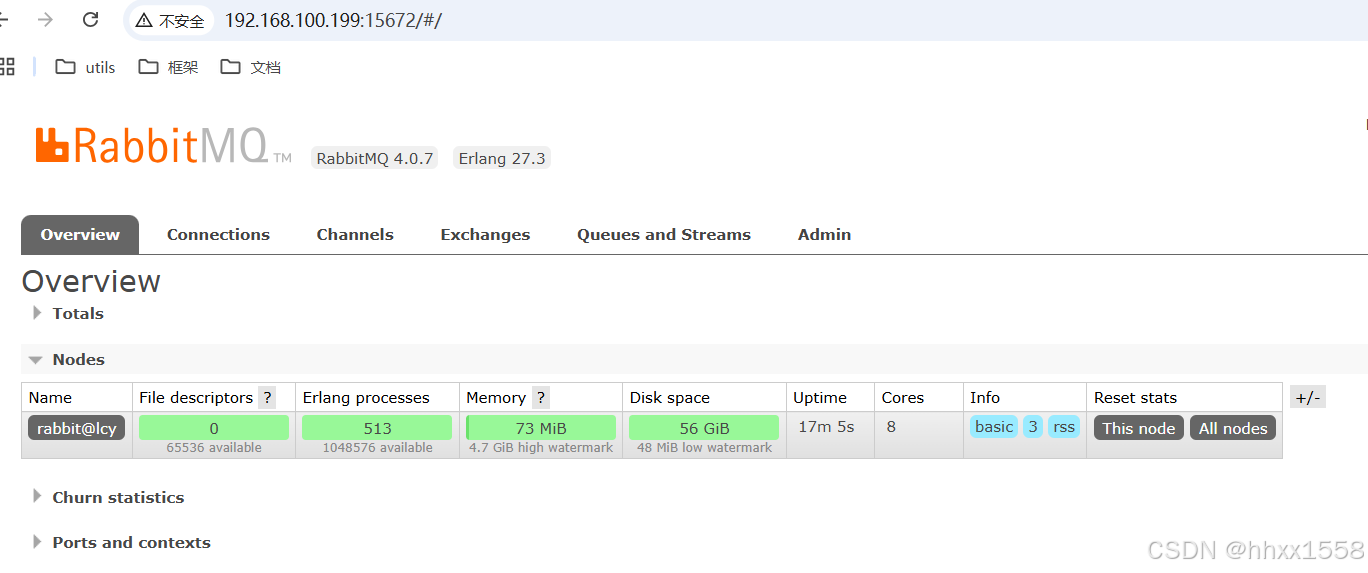Click the RabbitMQ 4.0.7 version label
The image size is (1368, 573).
[375, 158]
